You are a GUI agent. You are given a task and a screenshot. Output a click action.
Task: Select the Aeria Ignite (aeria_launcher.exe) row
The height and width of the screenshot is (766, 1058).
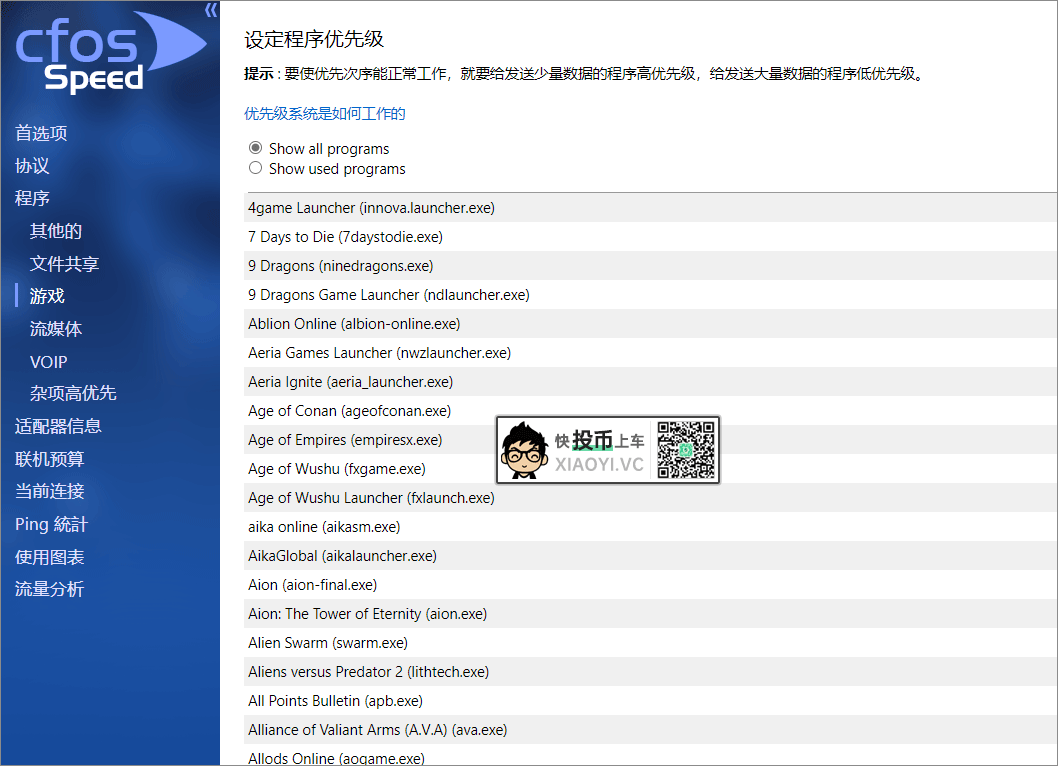(x=650, y=382)
